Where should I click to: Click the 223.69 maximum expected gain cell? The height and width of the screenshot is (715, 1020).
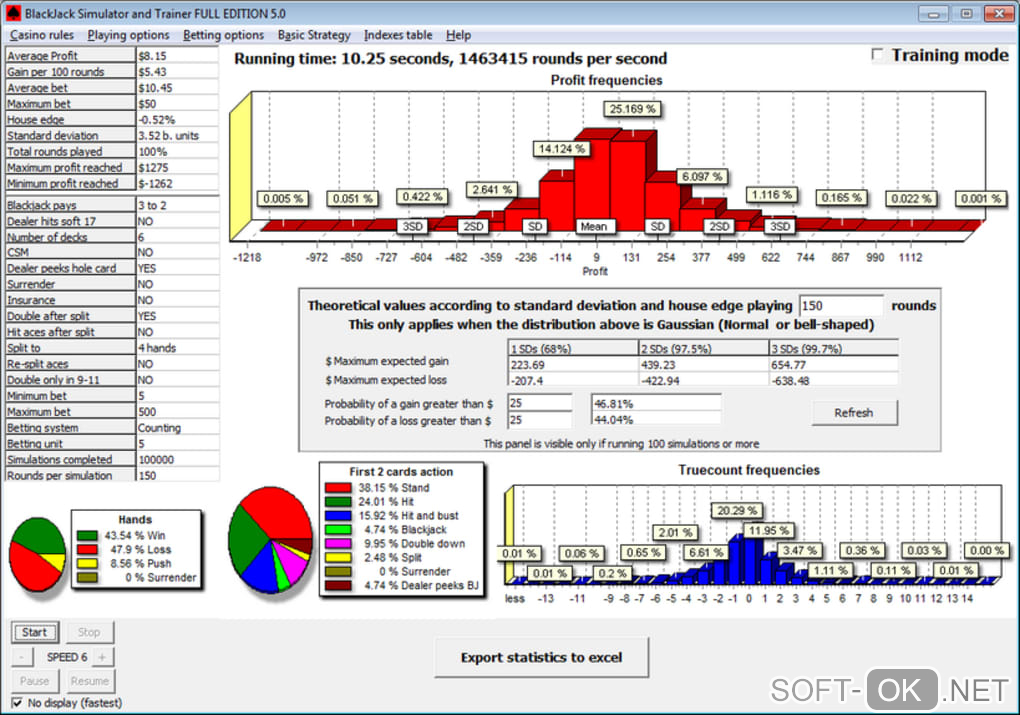point(572,364)
